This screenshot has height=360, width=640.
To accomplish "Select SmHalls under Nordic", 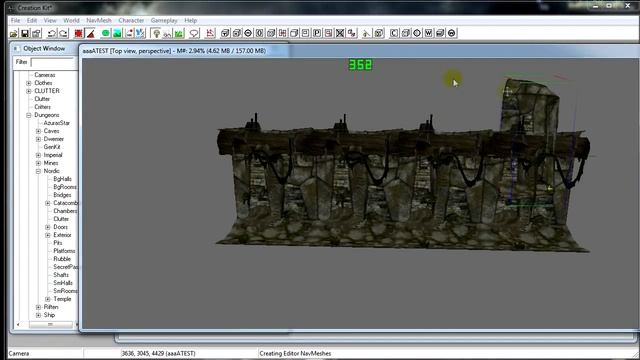I will pos(63,283).
